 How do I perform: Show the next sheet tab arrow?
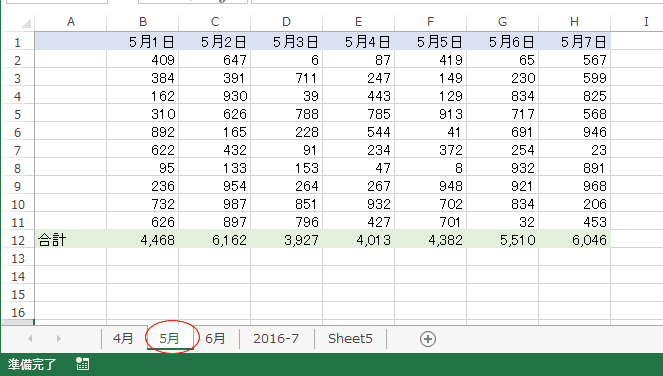tap(58, 338)
